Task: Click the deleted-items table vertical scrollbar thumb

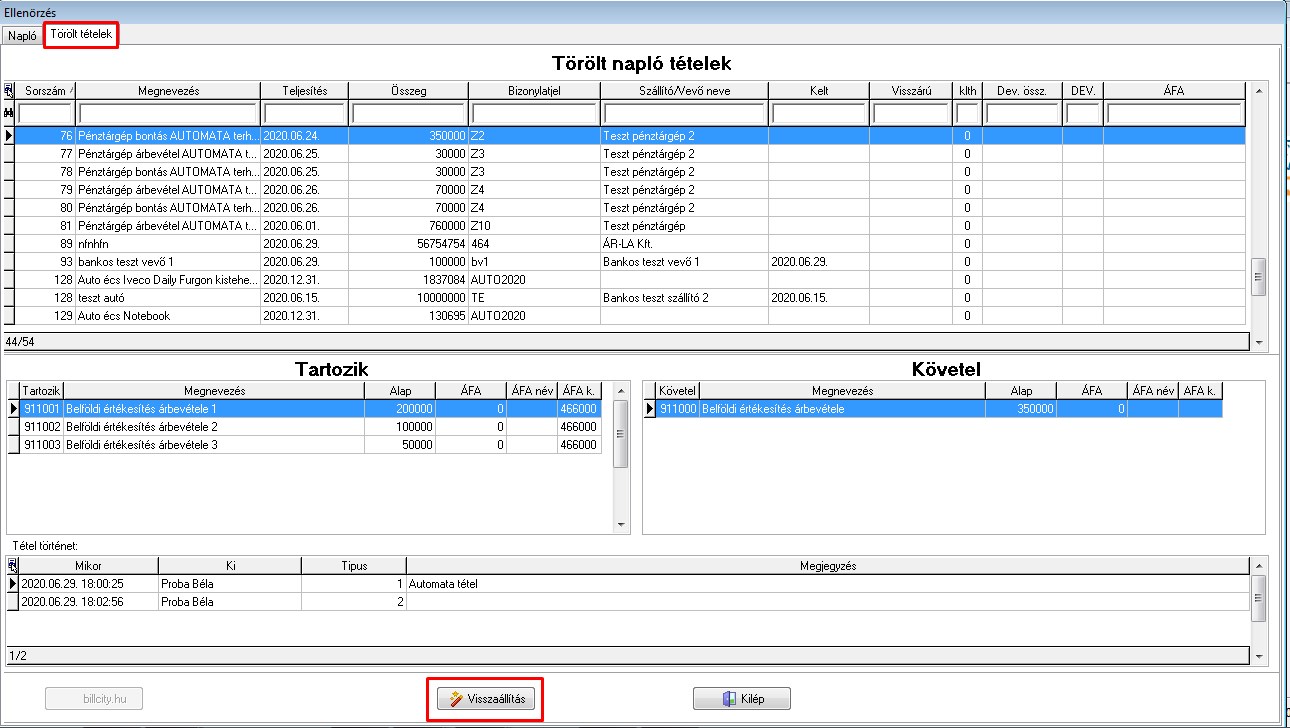Action: [x=1258, y=277]
